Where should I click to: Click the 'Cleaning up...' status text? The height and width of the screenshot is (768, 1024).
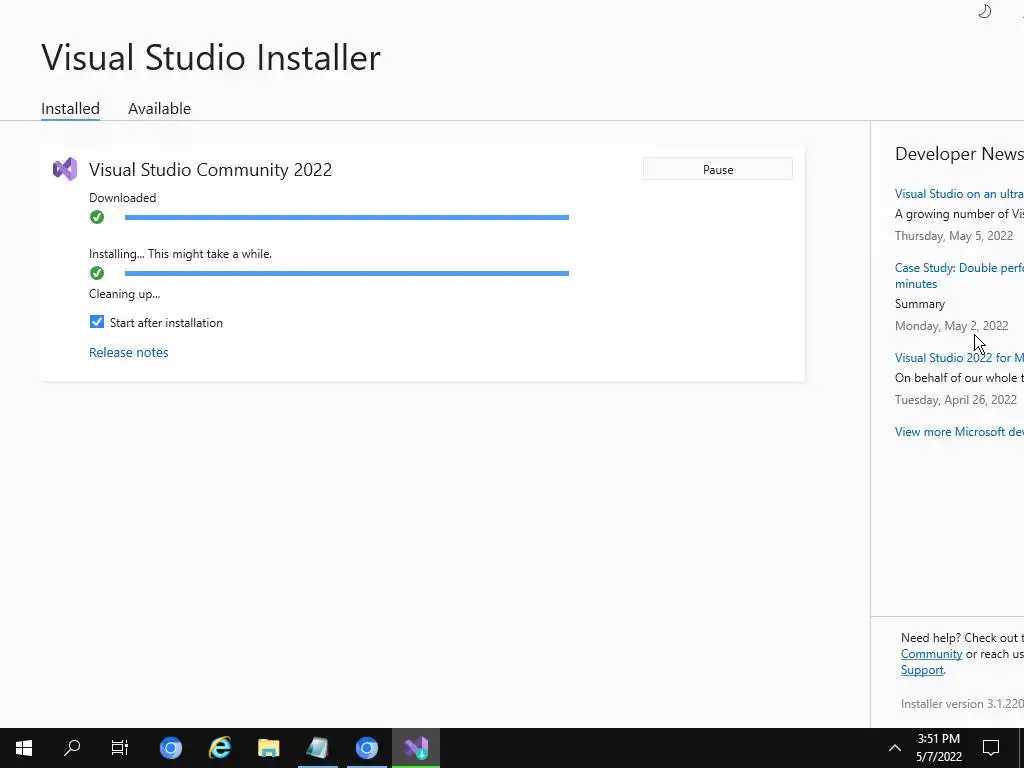point(125,294)
